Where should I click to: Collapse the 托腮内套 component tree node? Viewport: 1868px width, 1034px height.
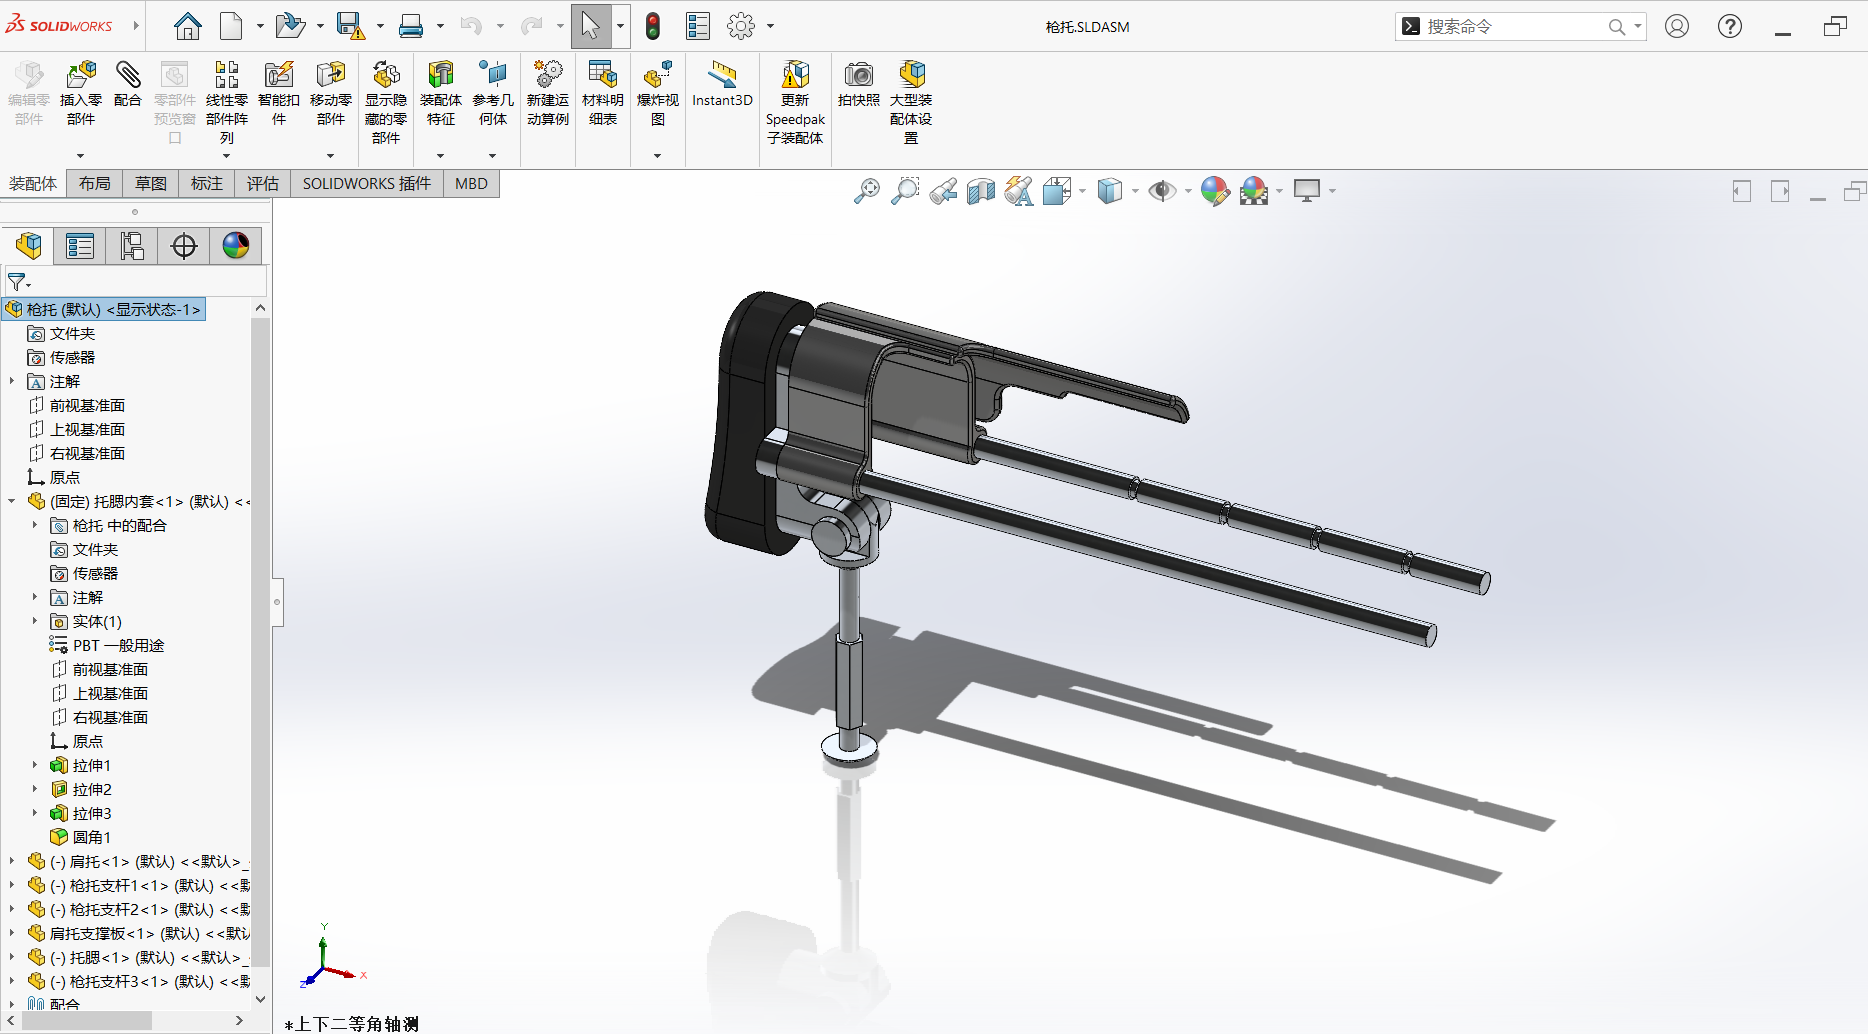12,501
